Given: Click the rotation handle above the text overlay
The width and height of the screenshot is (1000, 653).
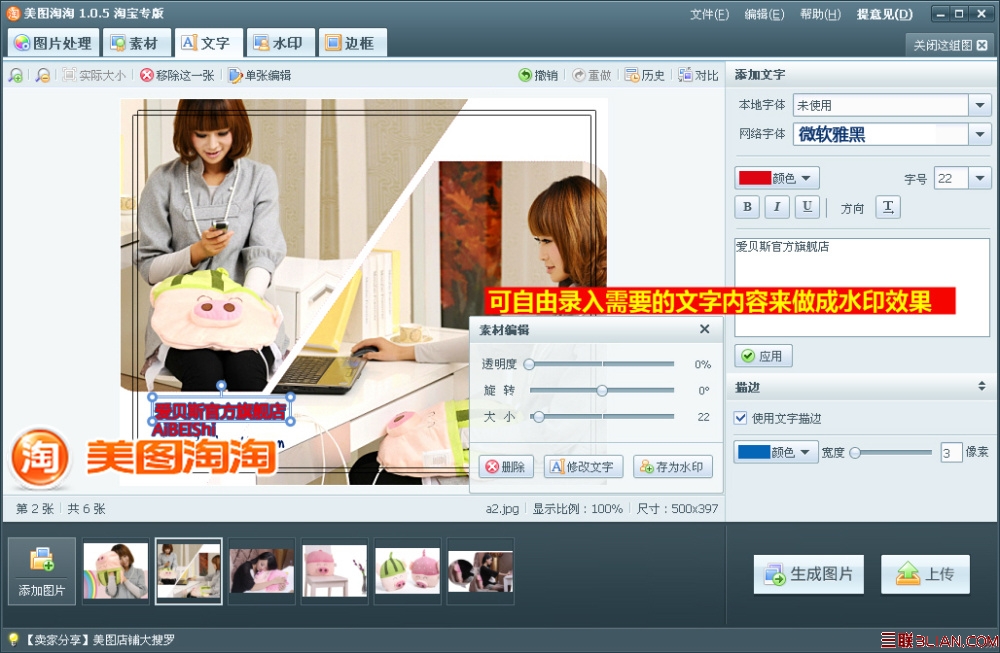Looking at the screenshot, I should [221, 386].
